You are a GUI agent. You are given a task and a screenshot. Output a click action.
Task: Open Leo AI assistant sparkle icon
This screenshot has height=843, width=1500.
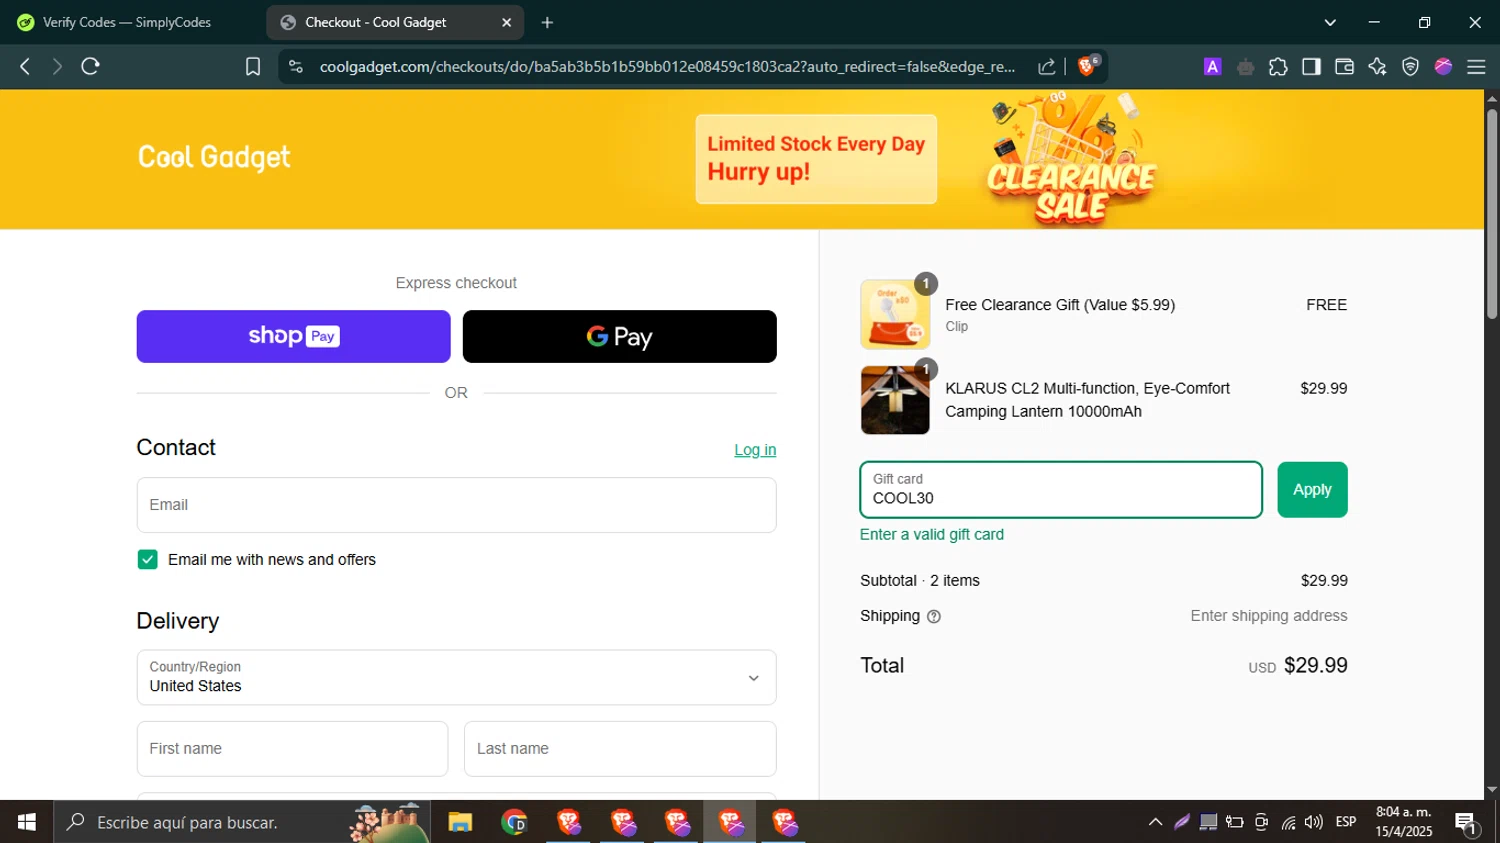tap(1377, 67)
